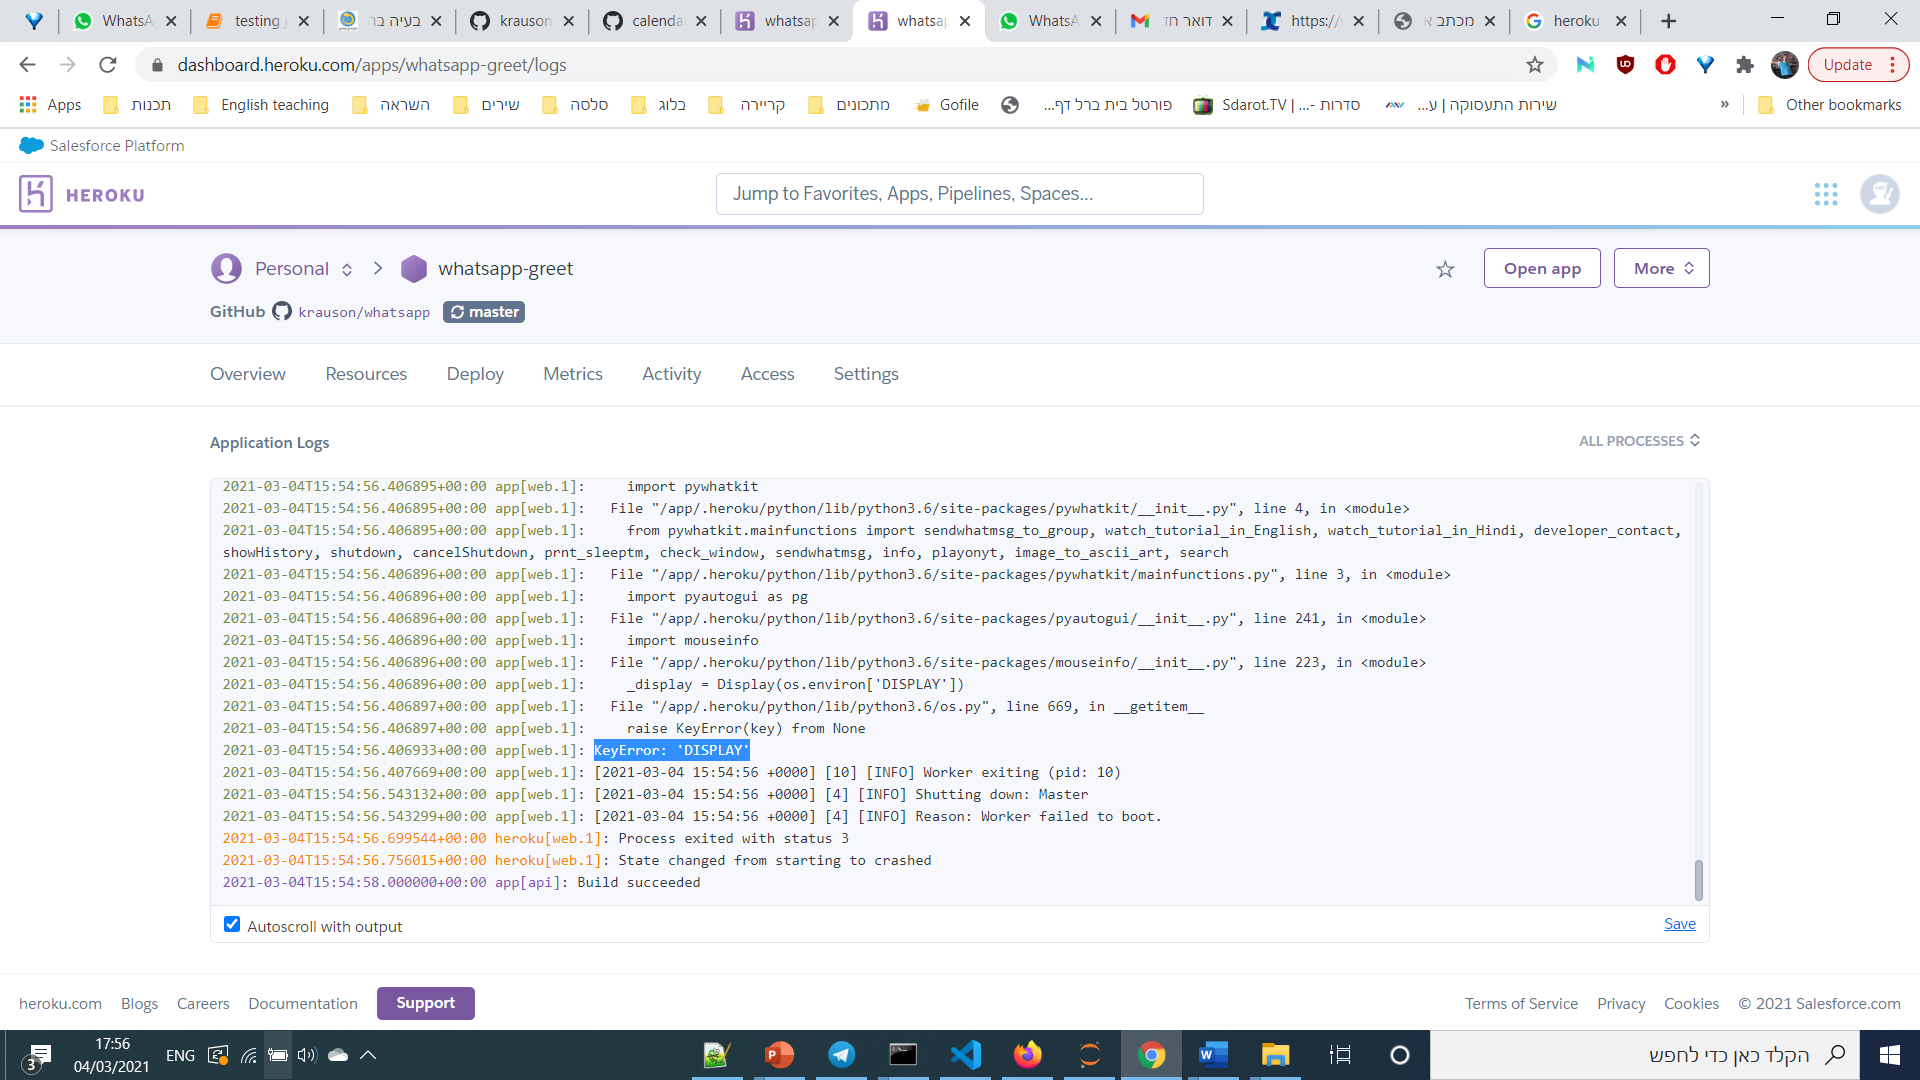Open the English teaching bookmark folder

pyautogui.click(x=261, y=105)
